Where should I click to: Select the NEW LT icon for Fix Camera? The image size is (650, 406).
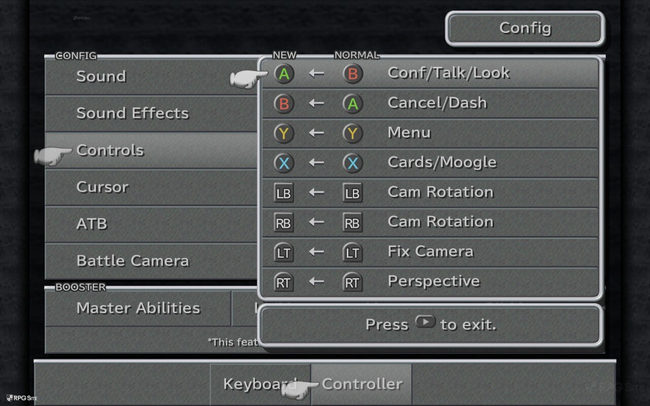click(284, 252)
